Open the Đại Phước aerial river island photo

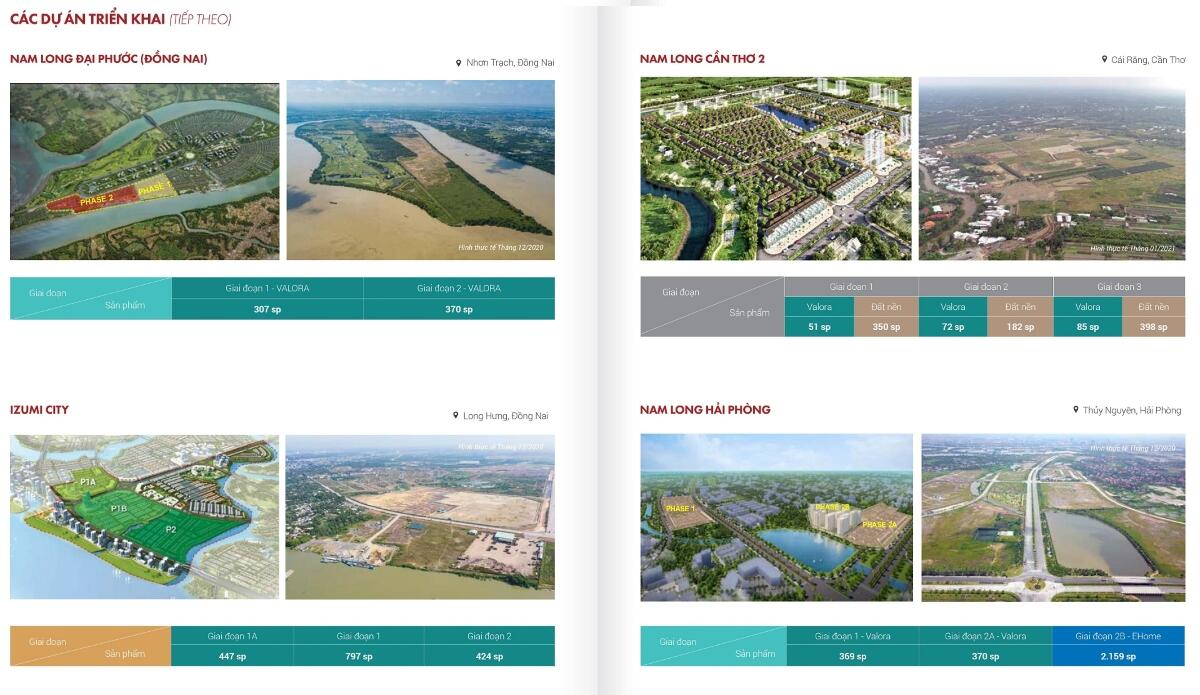[420, 170]
